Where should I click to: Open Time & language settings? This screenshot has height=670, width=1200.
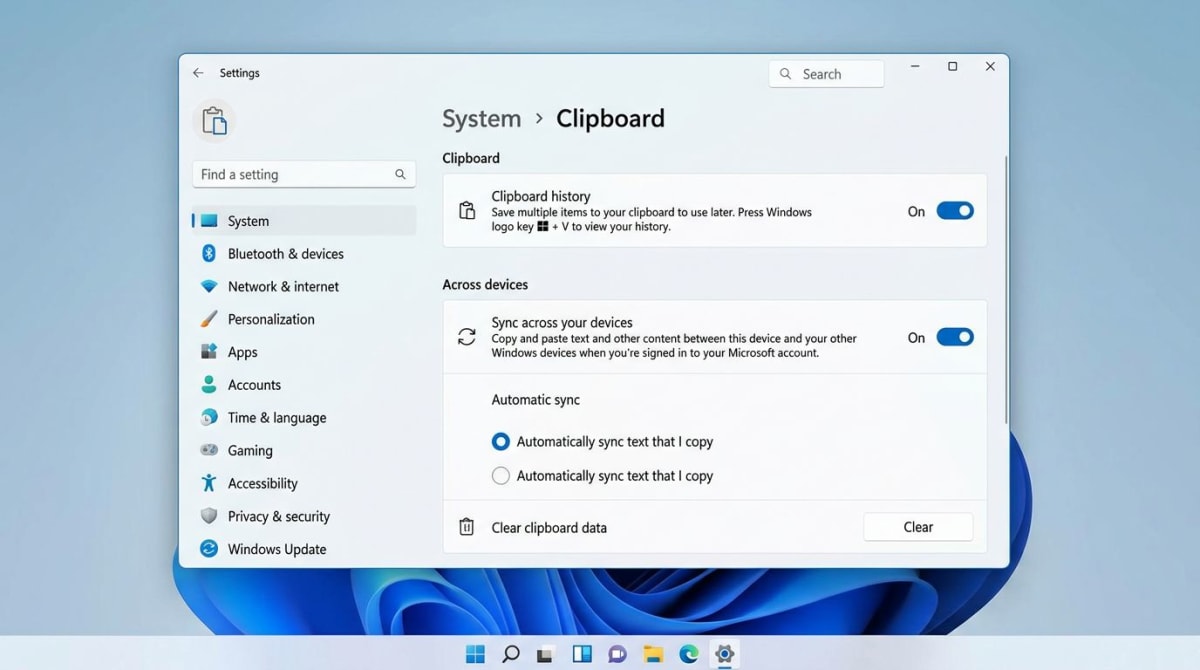[x=304, y=417]
